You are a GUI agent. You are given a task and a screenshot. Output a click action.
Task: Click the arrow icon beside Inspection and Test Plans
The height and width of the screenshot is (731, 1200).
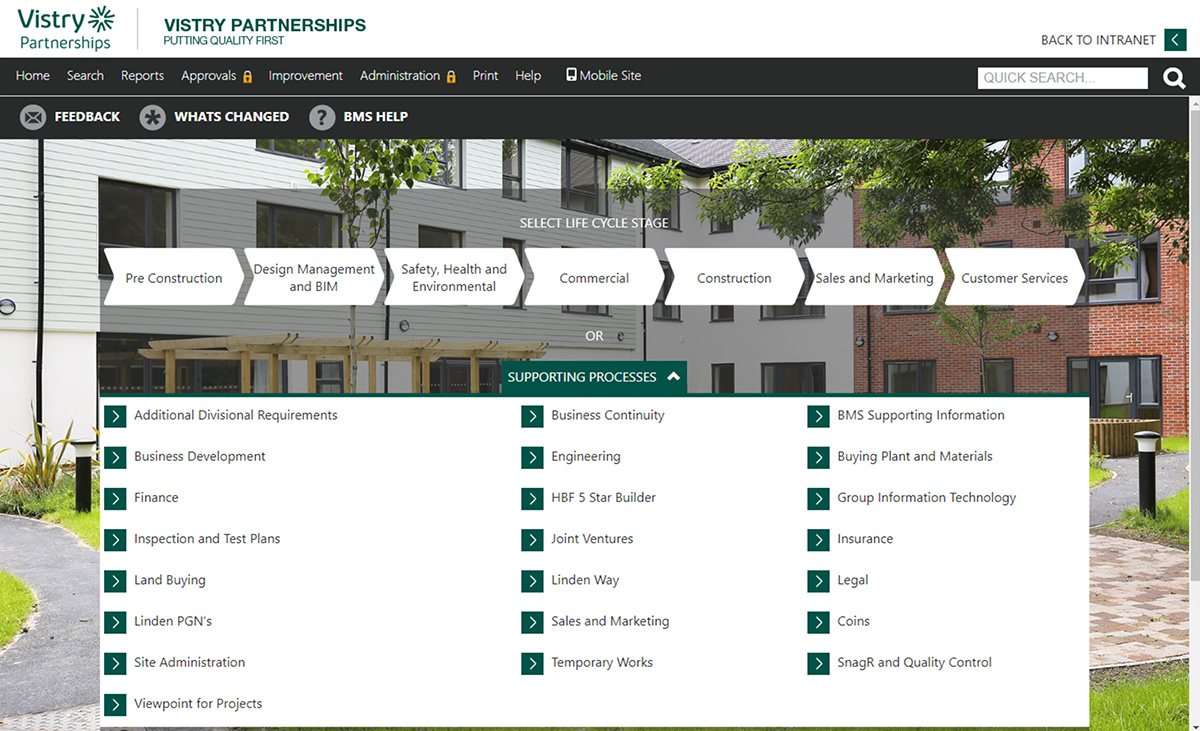[115, 539]
